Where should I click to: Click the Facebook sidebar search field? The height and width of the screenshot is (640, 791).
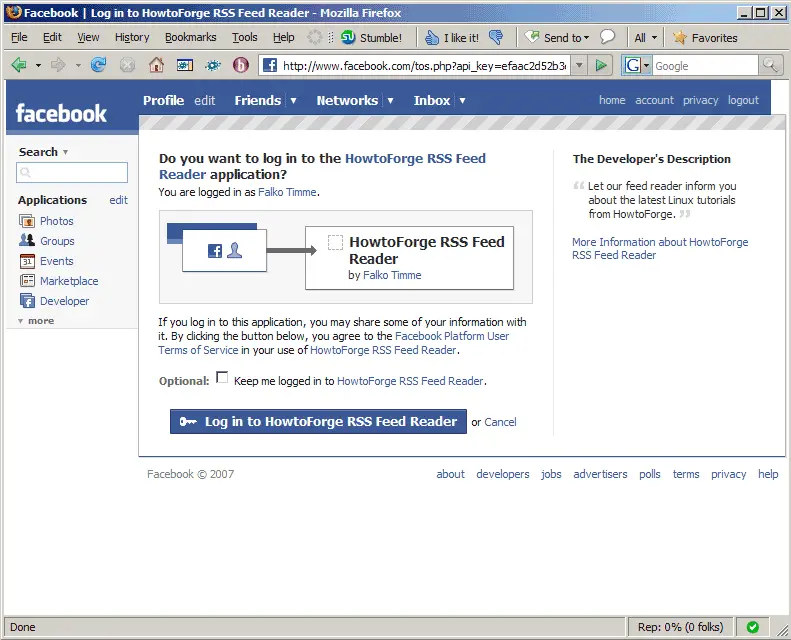72,172
